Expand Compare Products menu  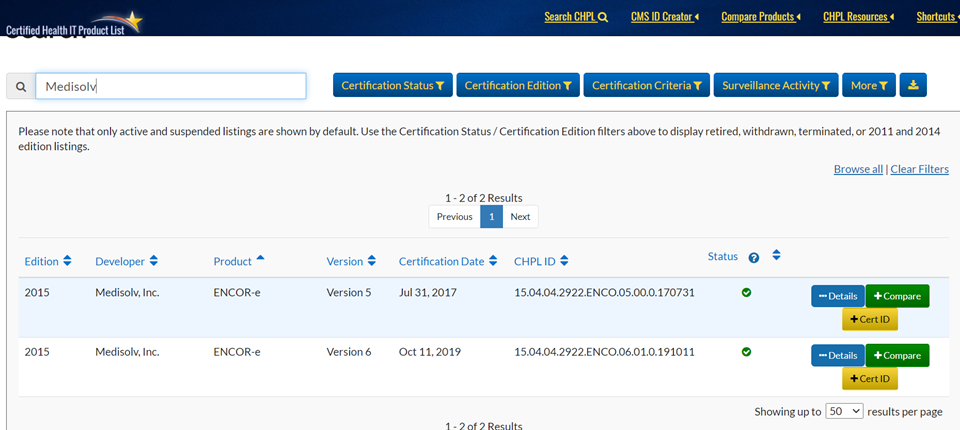761,17
